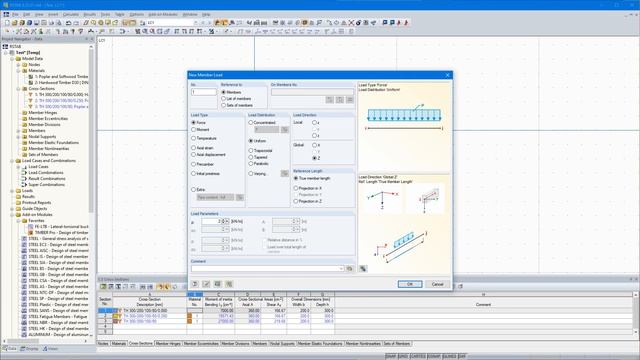
Task: Click first icon at dialog bottom left
Action: pos(195,284)
